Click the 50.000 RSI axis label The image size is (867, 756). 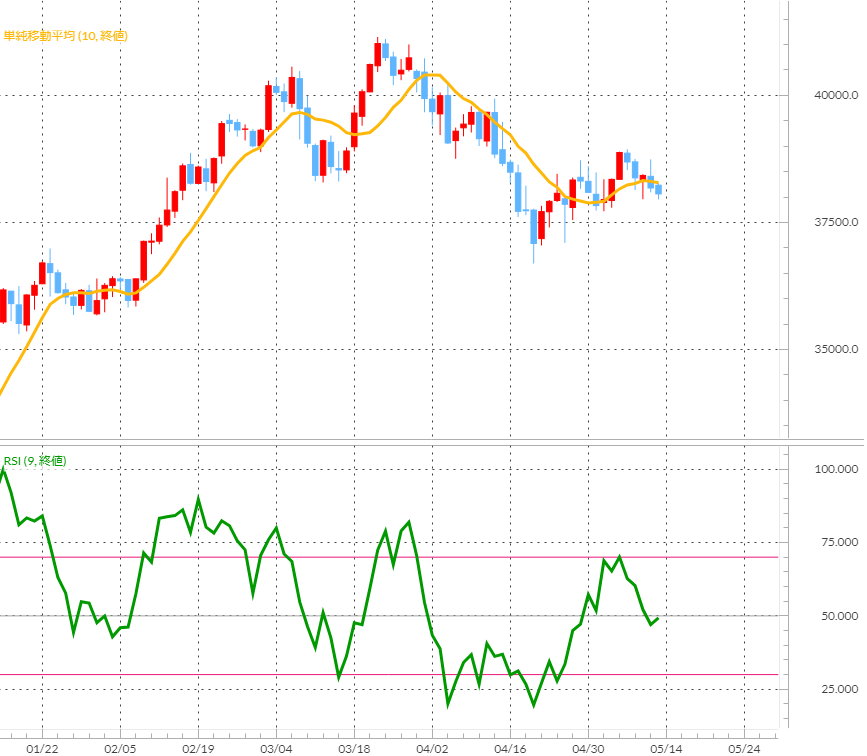(839, 616)
